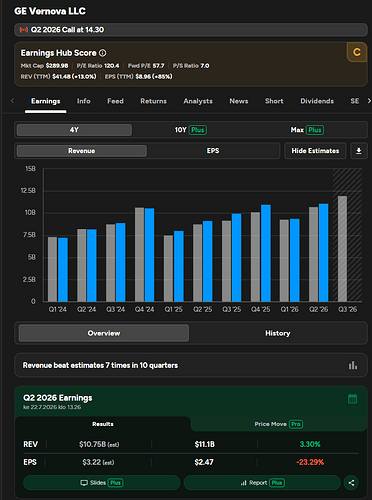Click the Q1 '24 gray estimate bar
This screenshot has width=372, height=500.
click(52, 269)
